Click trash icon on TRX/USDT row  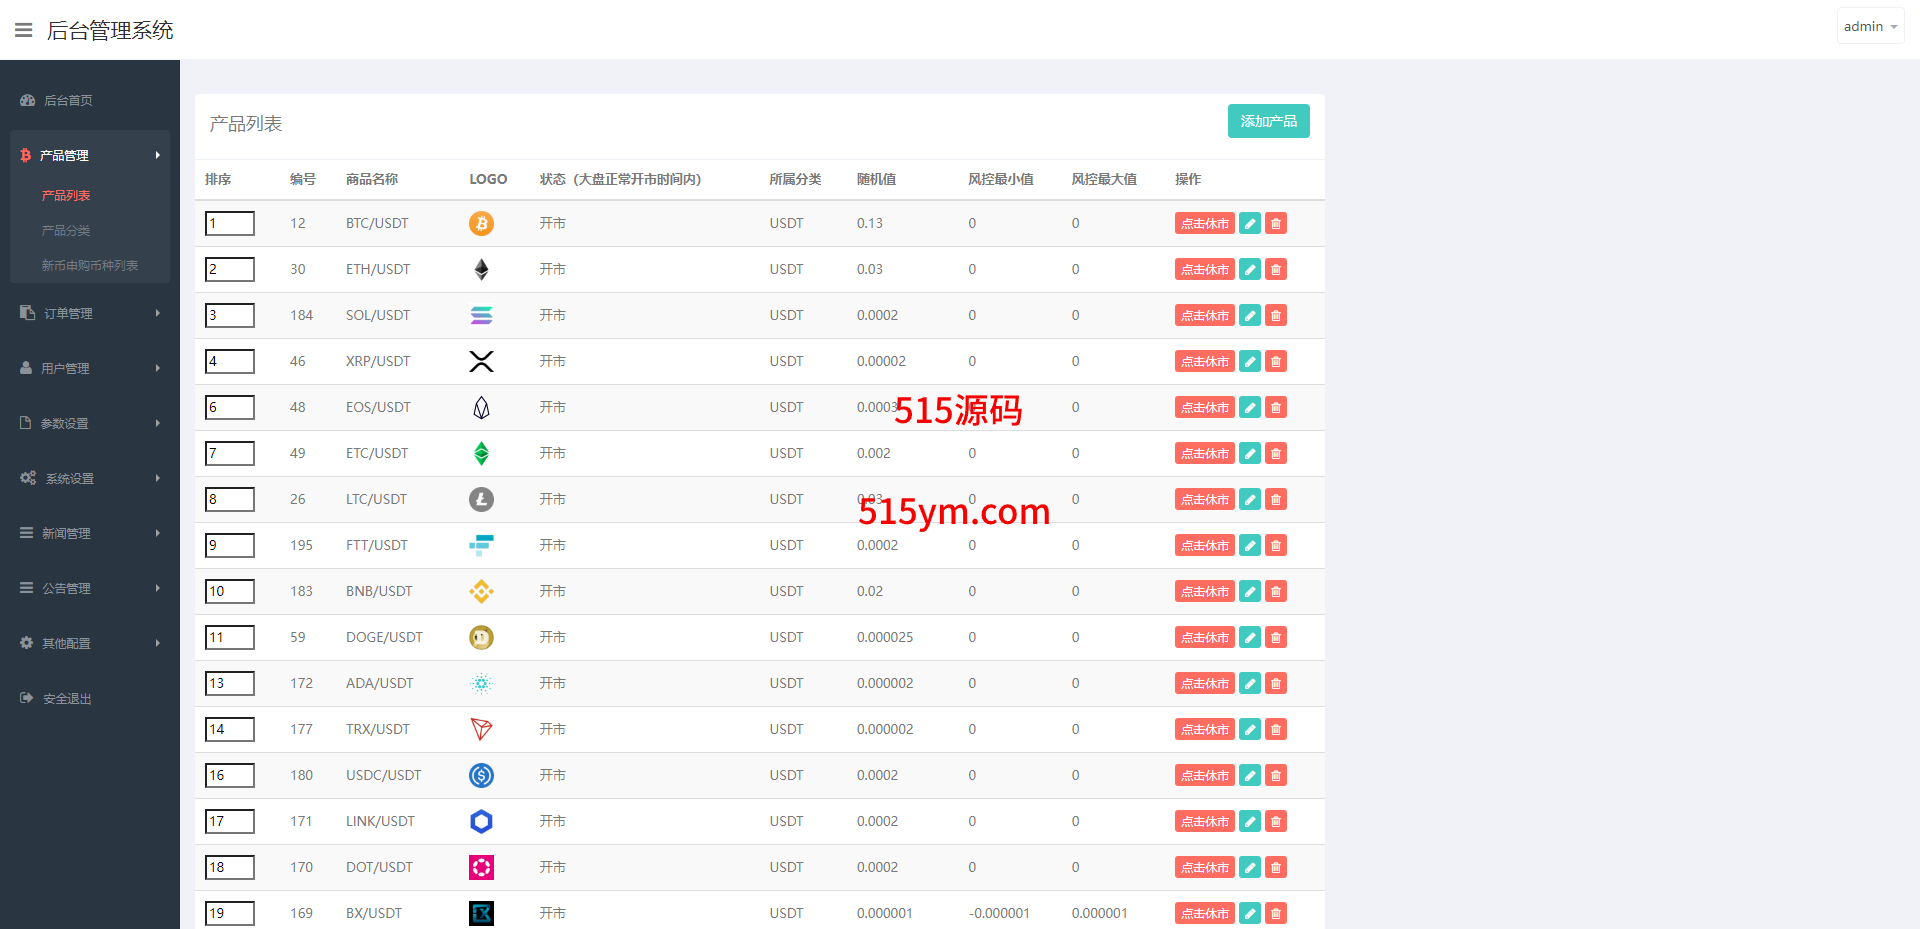[x=1276, y=729]
